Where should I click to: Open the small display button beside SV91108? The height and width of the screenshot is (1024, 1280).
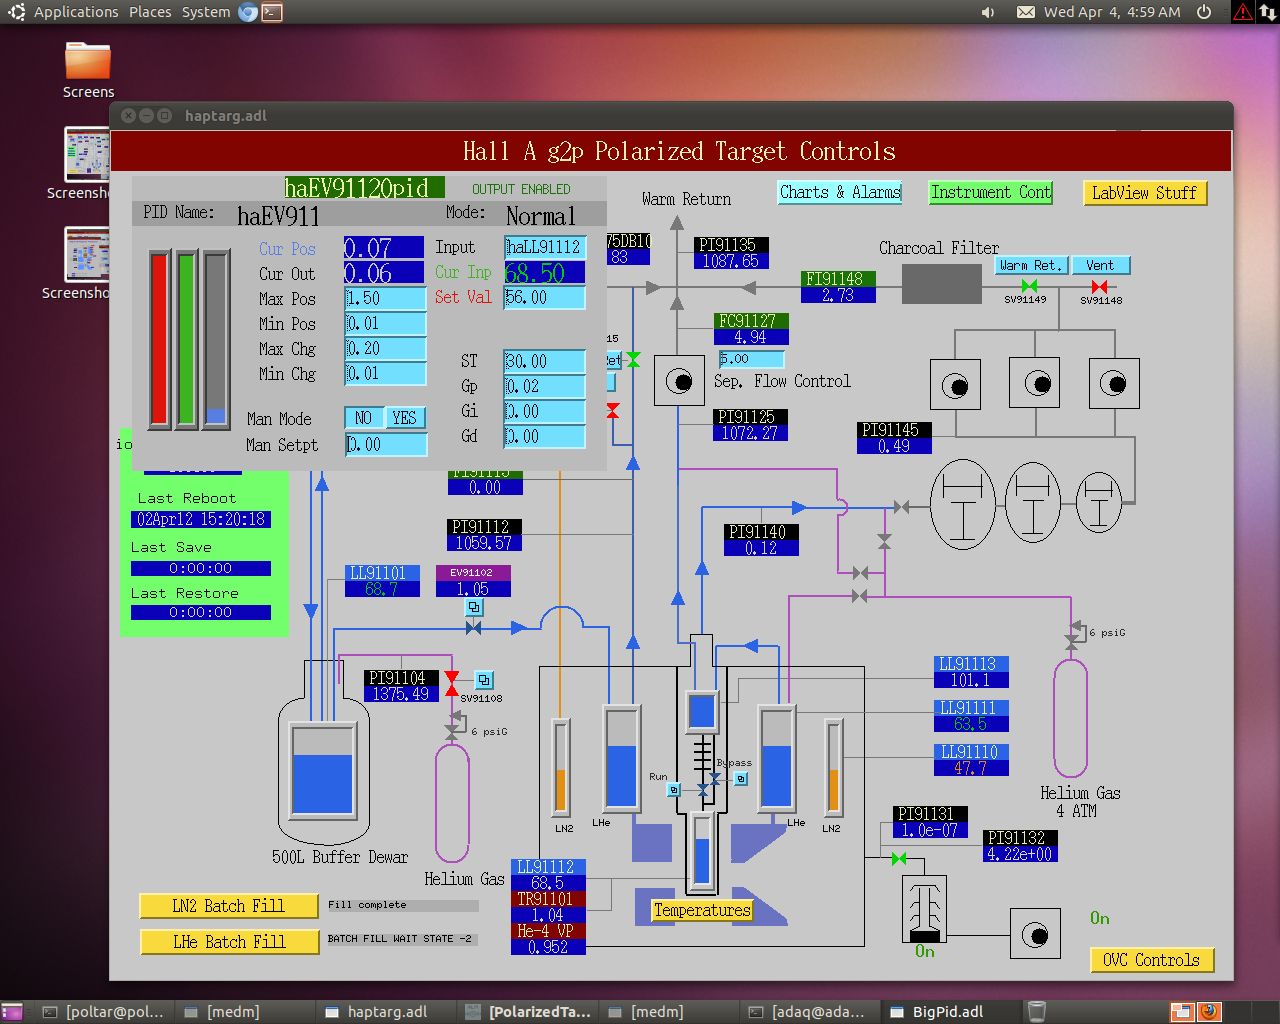click(x=484, y=680)
